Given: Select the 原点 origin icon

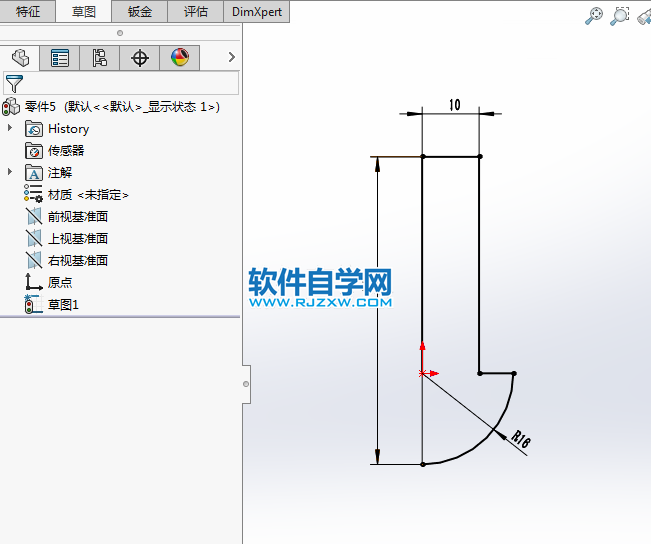Looking at the screenshot, I should 34,282.
